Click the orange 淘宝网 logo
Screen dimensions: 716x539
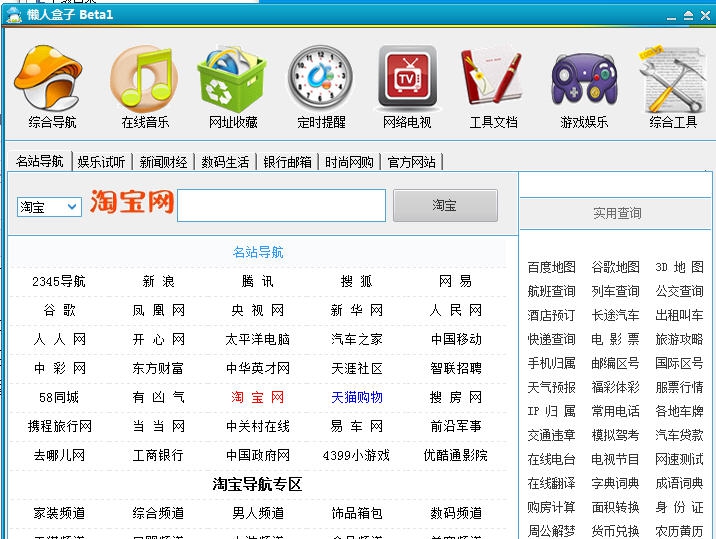click(132, 201)
